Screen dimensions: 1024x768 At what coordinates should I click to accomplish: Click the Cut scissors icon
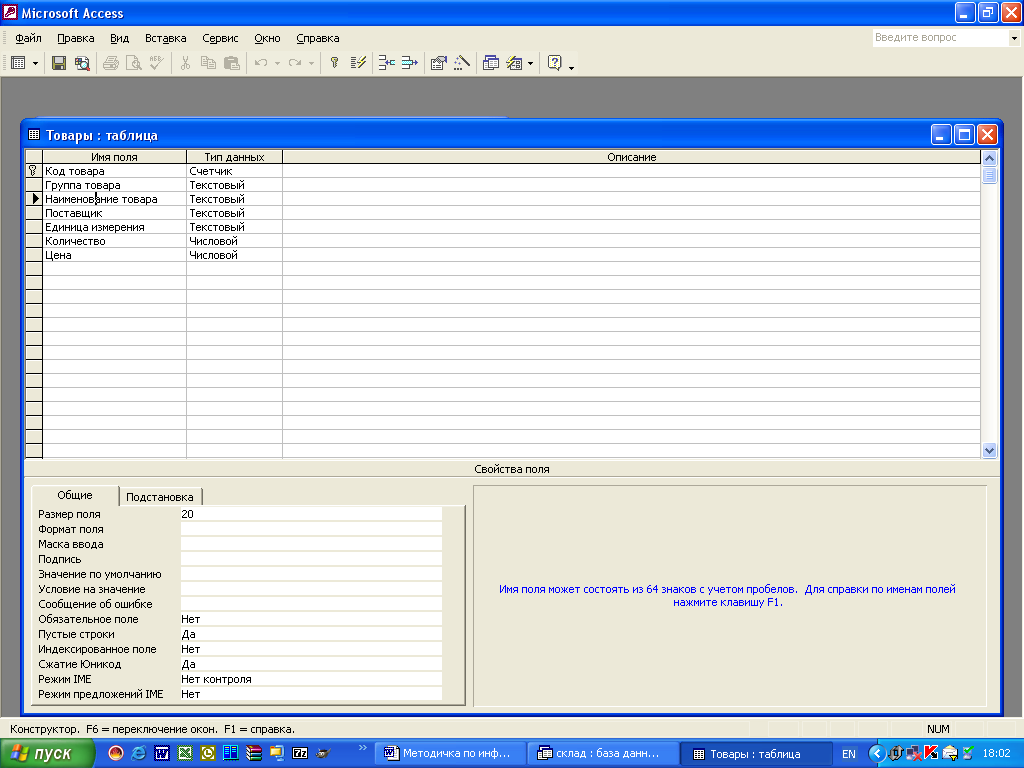(x=185, y=63)
